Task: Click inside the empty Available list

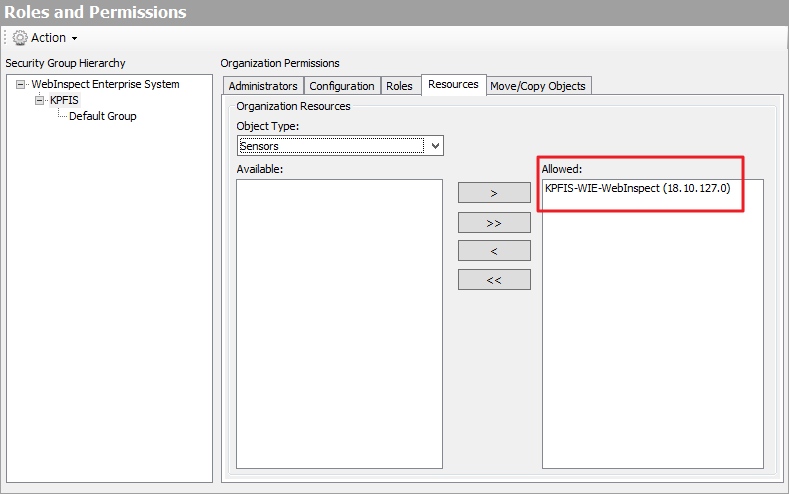Action: click(339, 320)
